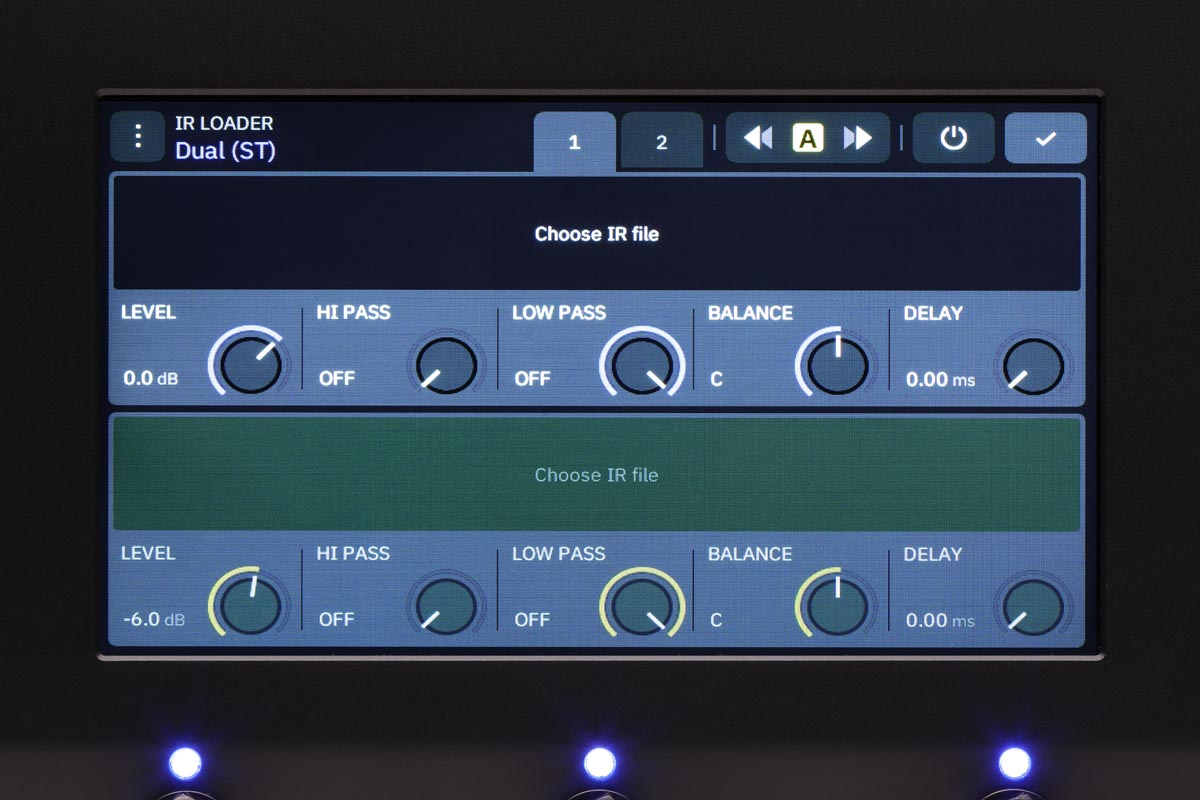
Task: Adjust second IR LEVEL knob showing -6.0 dB
Action: coord(248,605)
